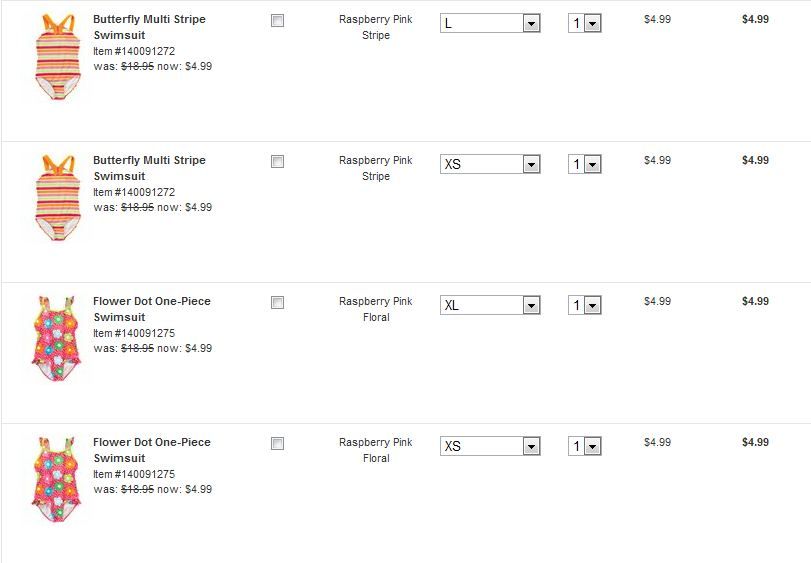This screenshot has height=563, width=811.
Task: Check the box for size L striped swimsuit
Action: 277,21
